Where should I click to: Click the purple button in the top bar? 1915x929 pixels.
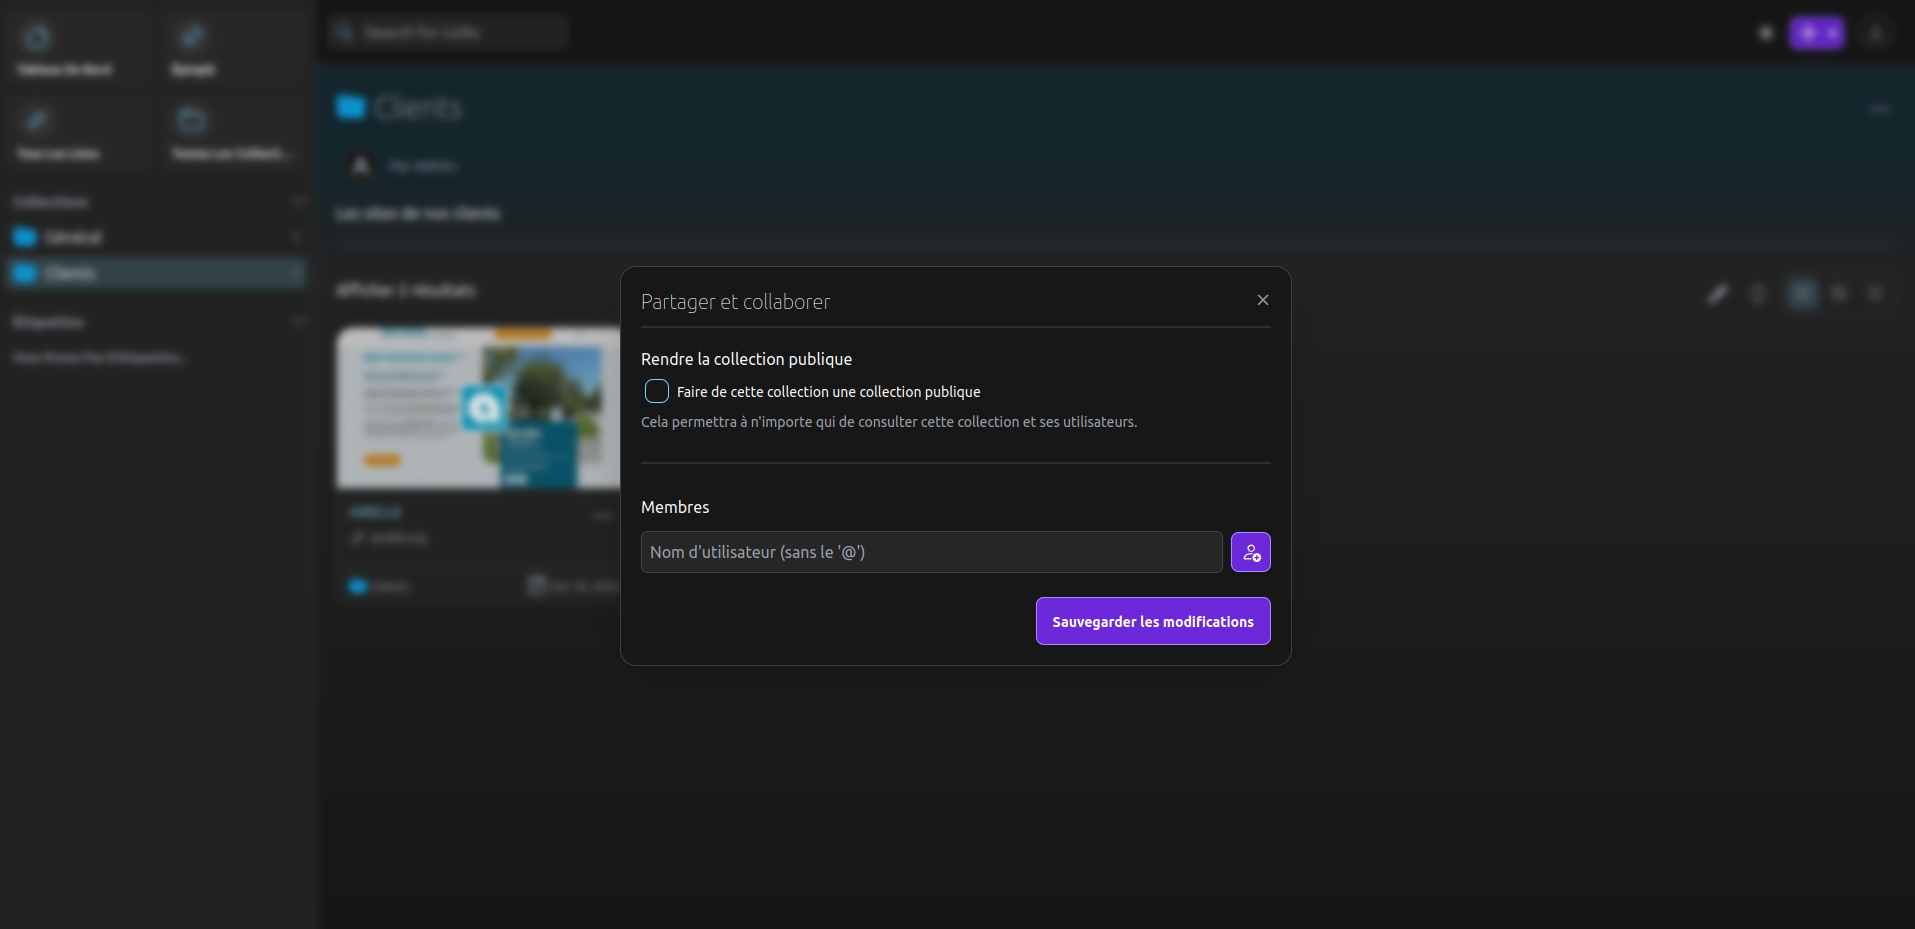(1817, 33)
